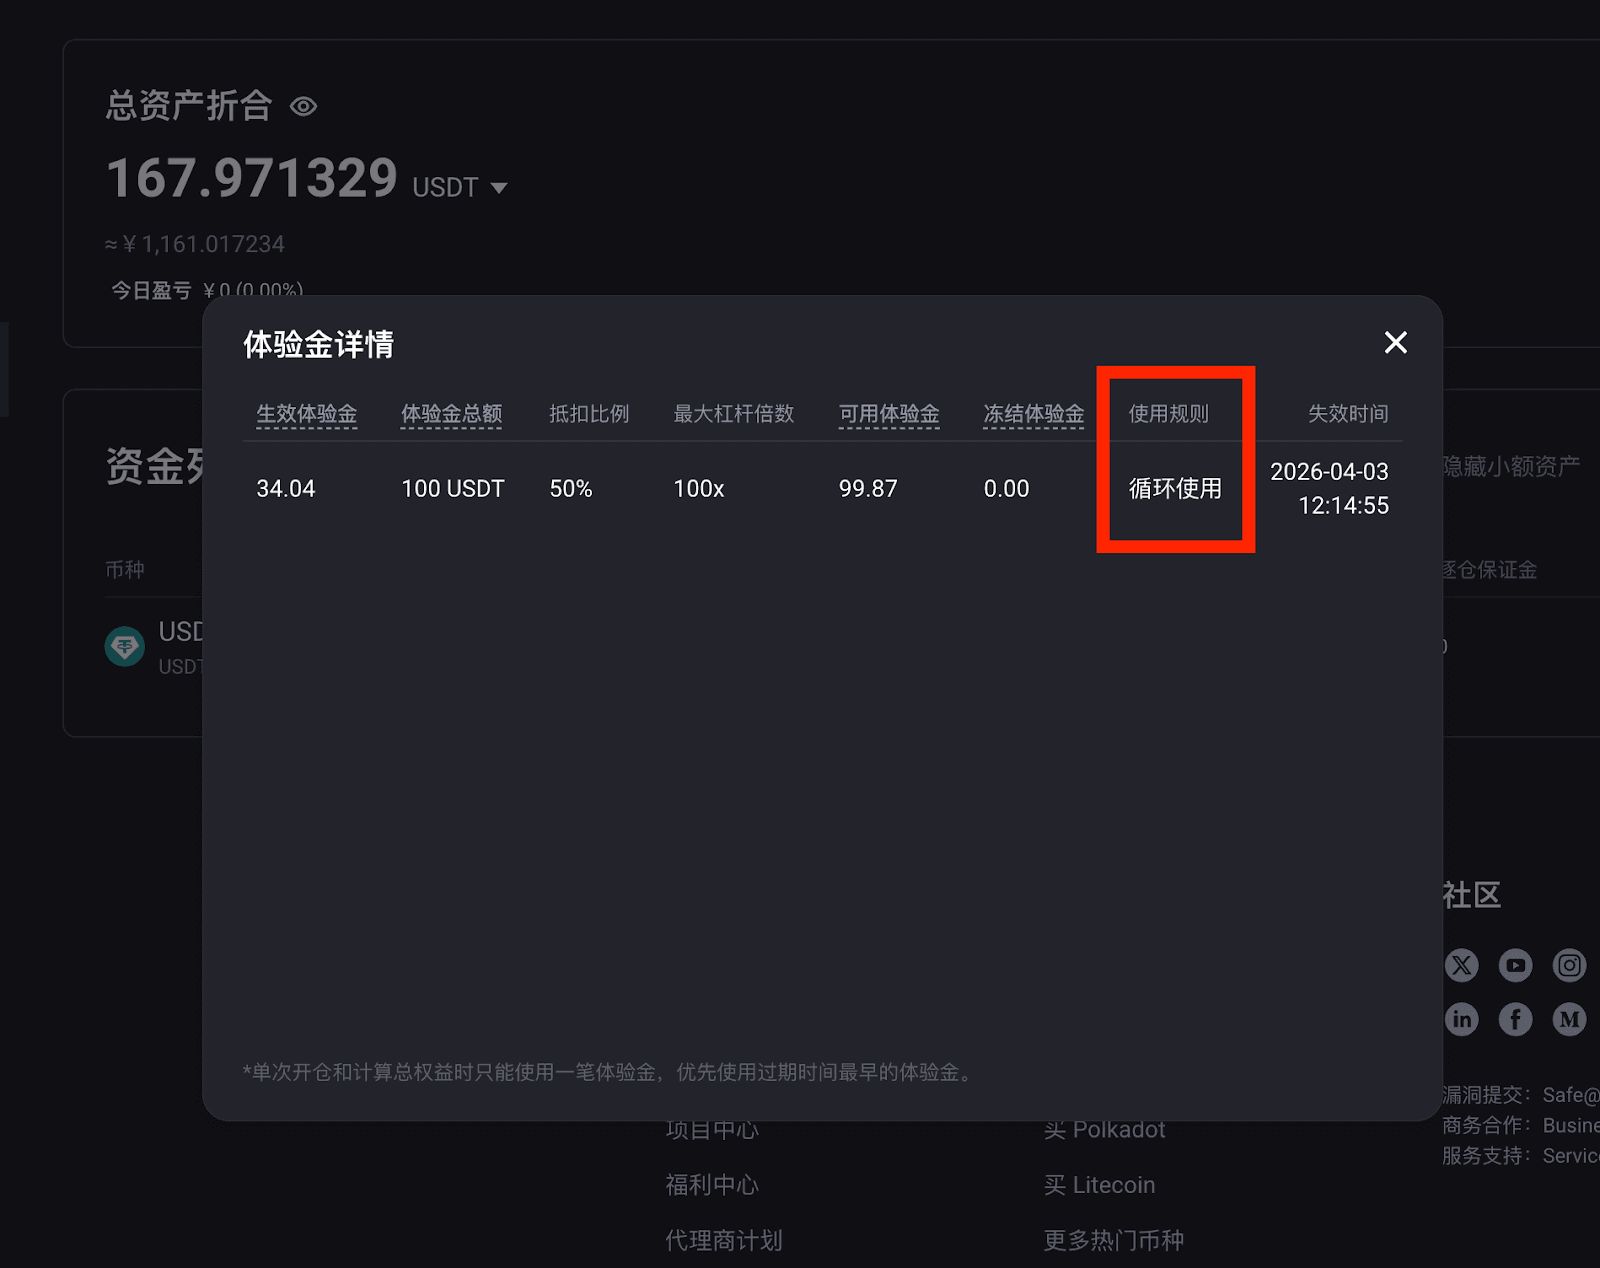
Task: Click the 生效体验金 column header
Action: coord(306,414)
